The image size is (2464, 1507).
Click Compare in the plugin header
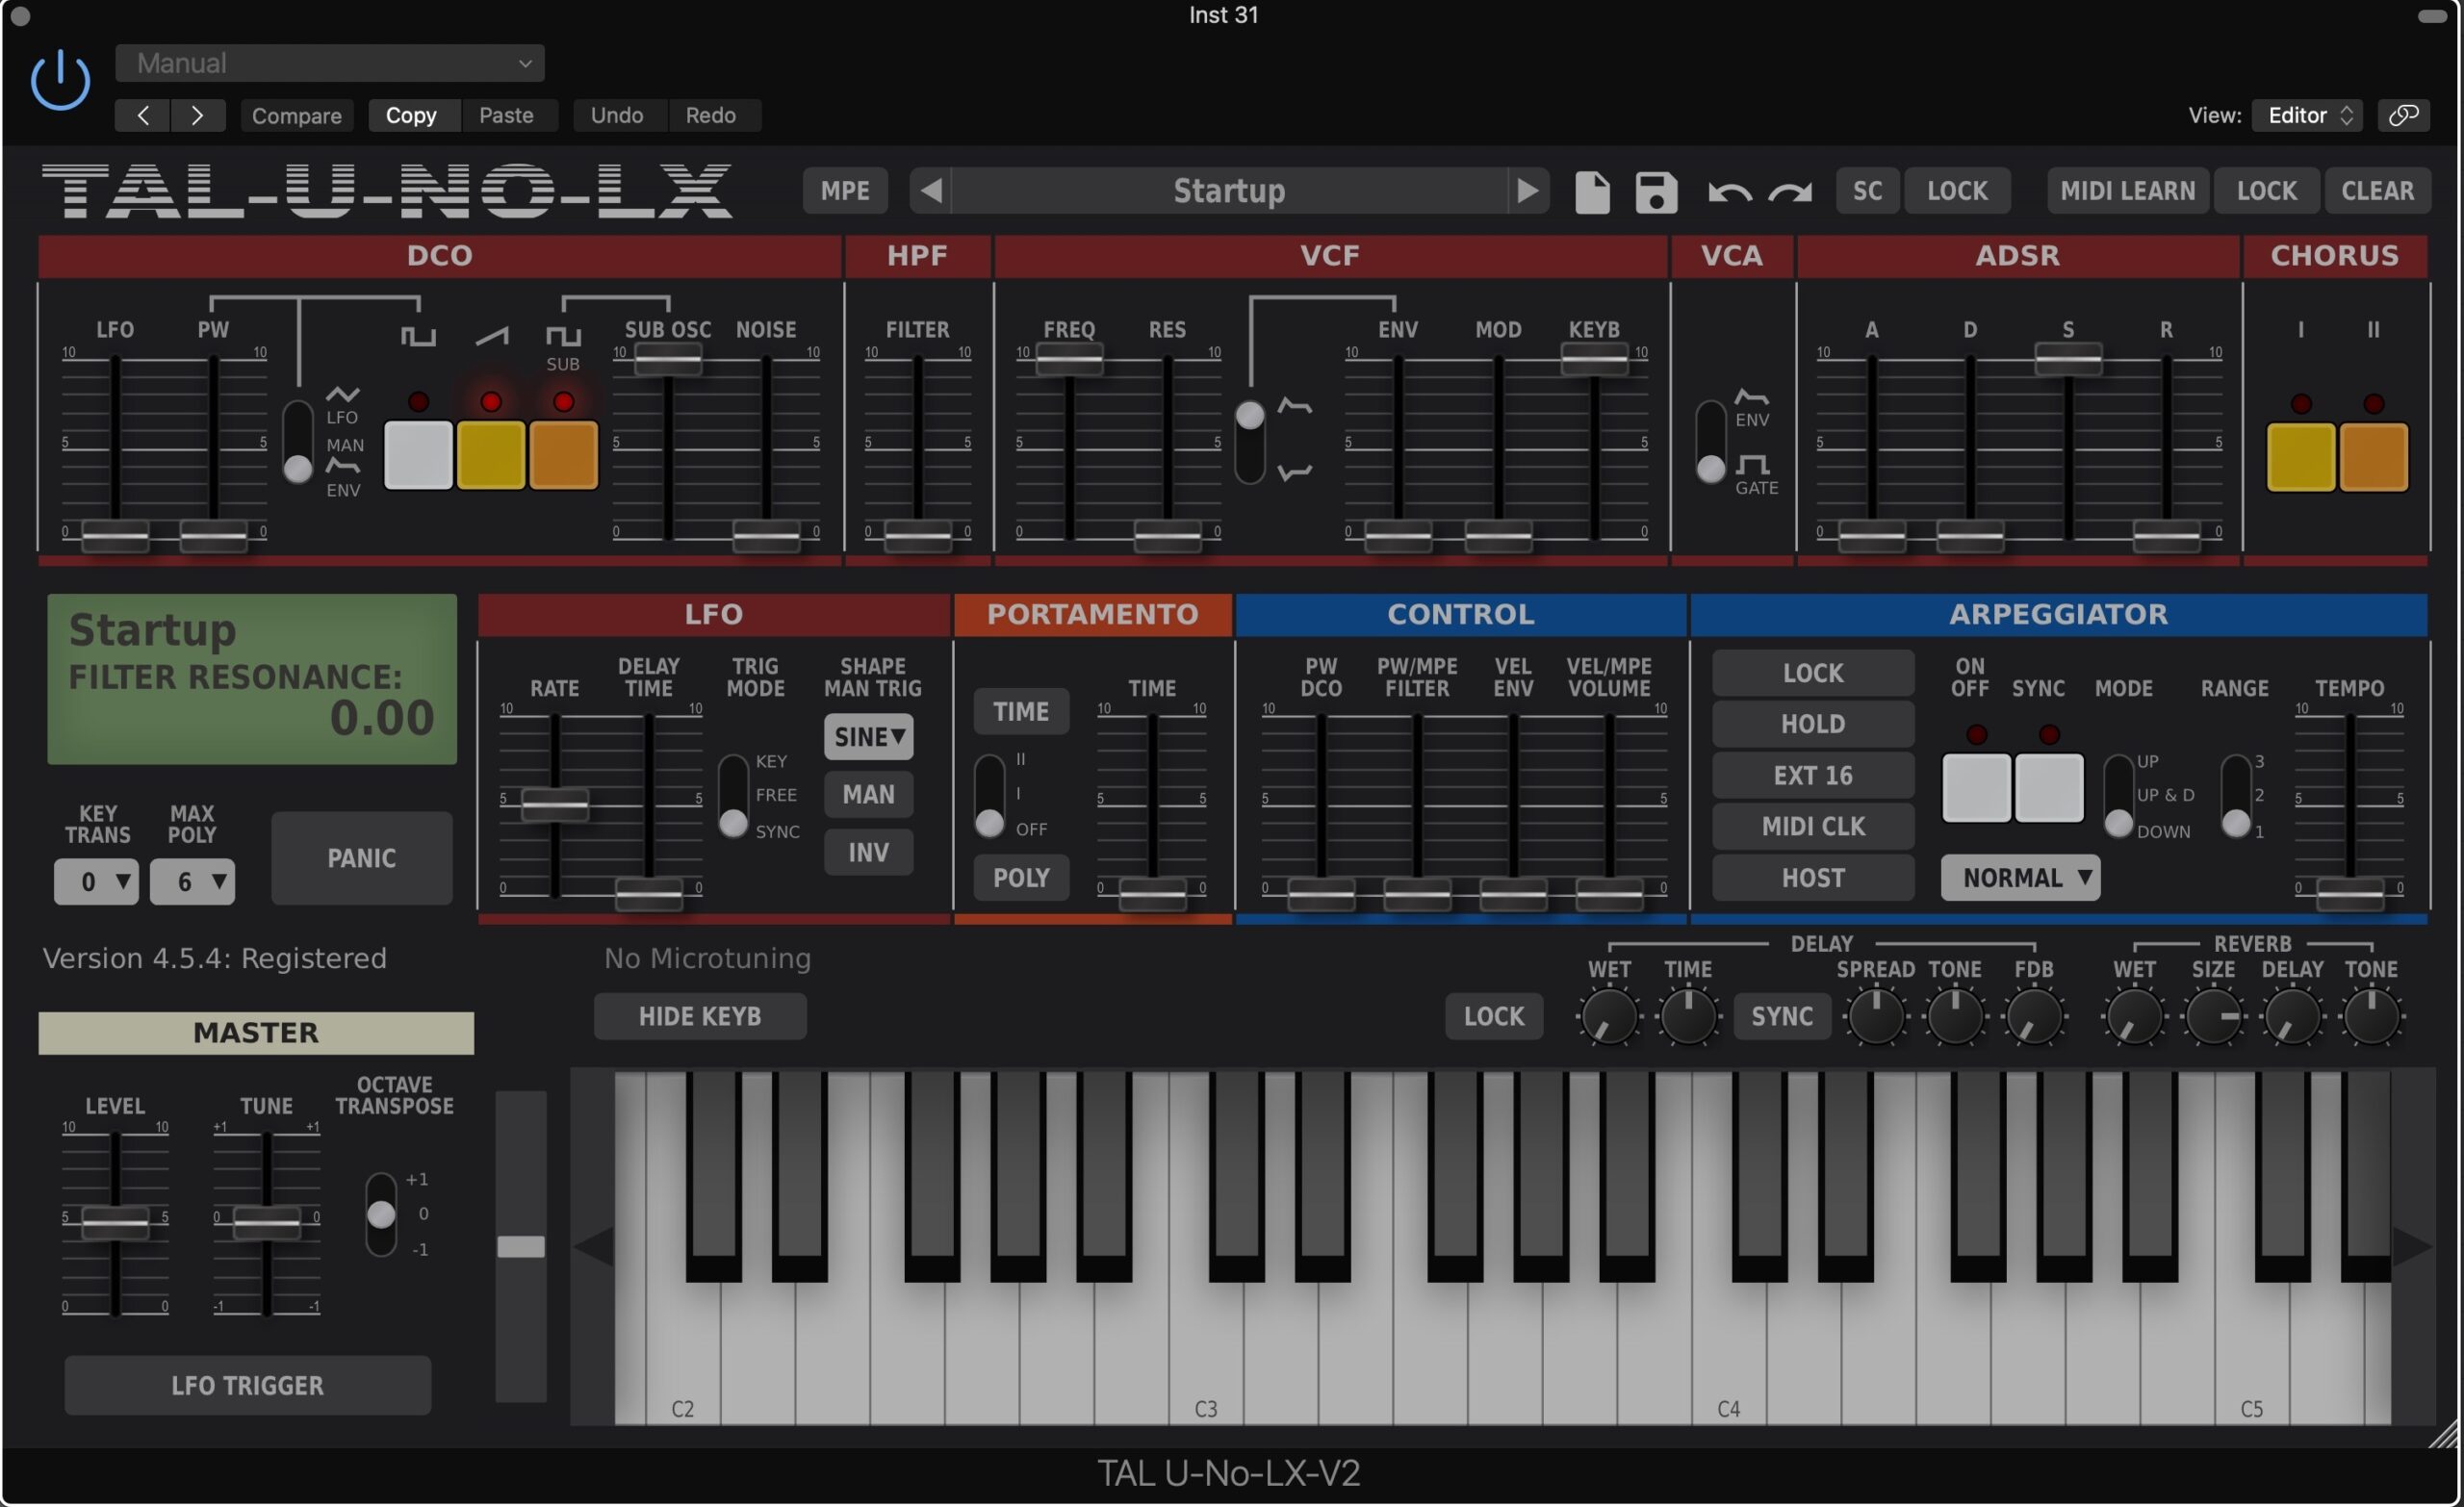click(296, 115)
